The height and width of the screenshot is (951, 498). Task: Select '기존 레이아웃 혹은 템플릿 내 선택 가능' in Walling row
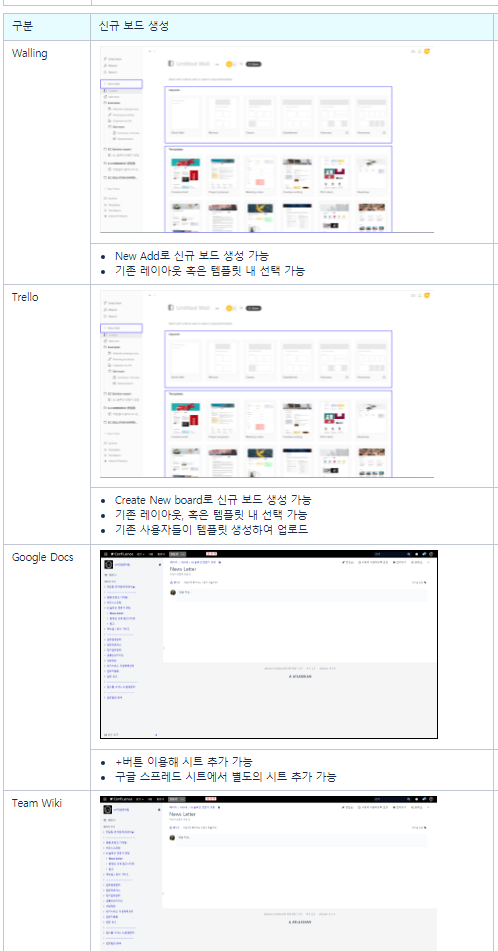point(209,271)
